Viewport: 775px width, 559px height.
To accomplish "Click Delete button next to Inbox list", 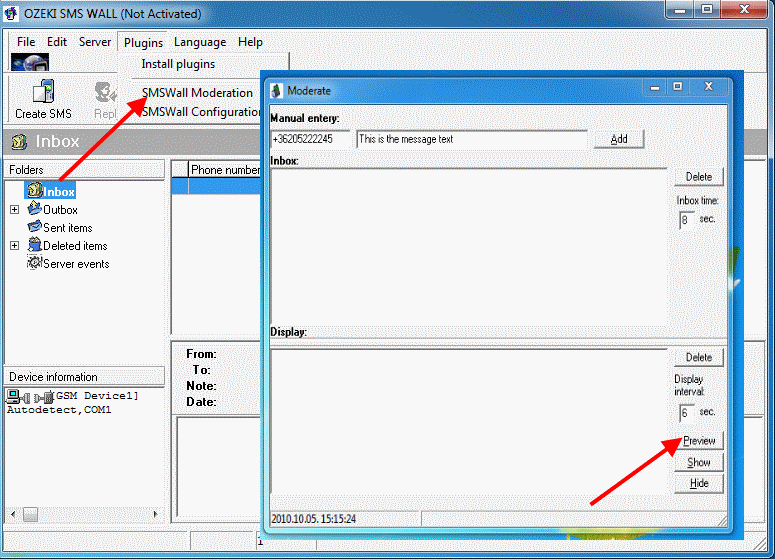I will click(699, 177).
